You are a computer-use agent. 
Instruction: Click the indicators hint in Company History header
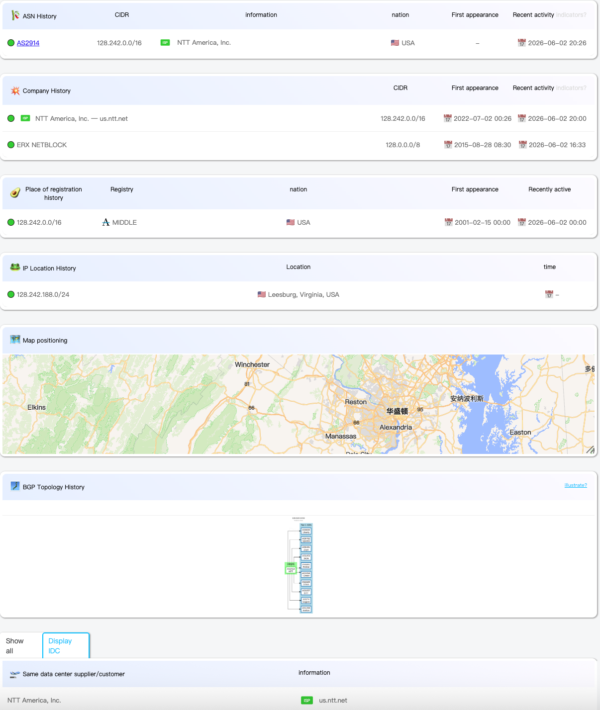(571, 88)
